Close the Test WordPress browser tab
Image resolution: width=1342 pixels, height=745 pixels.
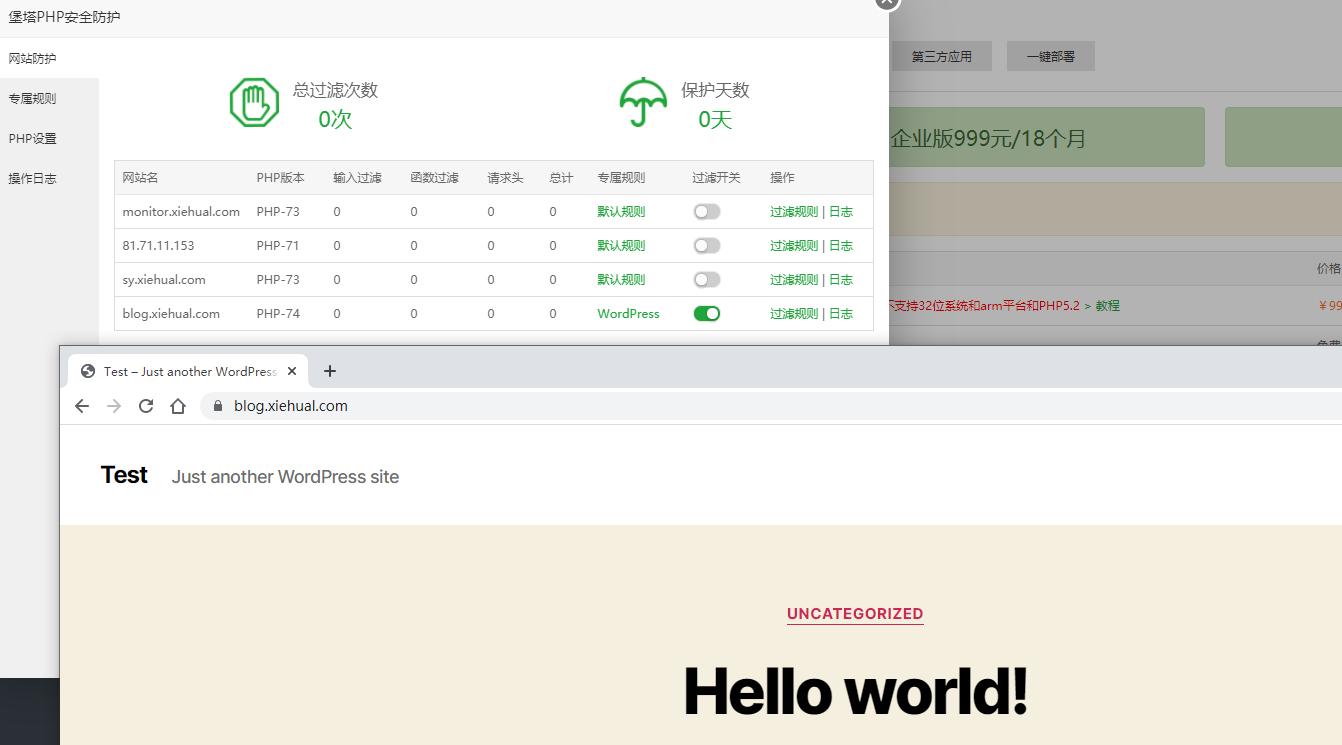click(292, 371)
